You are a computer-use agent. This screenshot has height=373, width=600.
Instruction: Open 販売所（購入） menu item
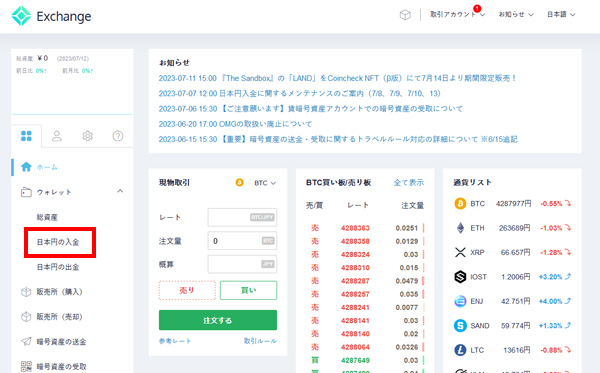click(x=60, y=292)
